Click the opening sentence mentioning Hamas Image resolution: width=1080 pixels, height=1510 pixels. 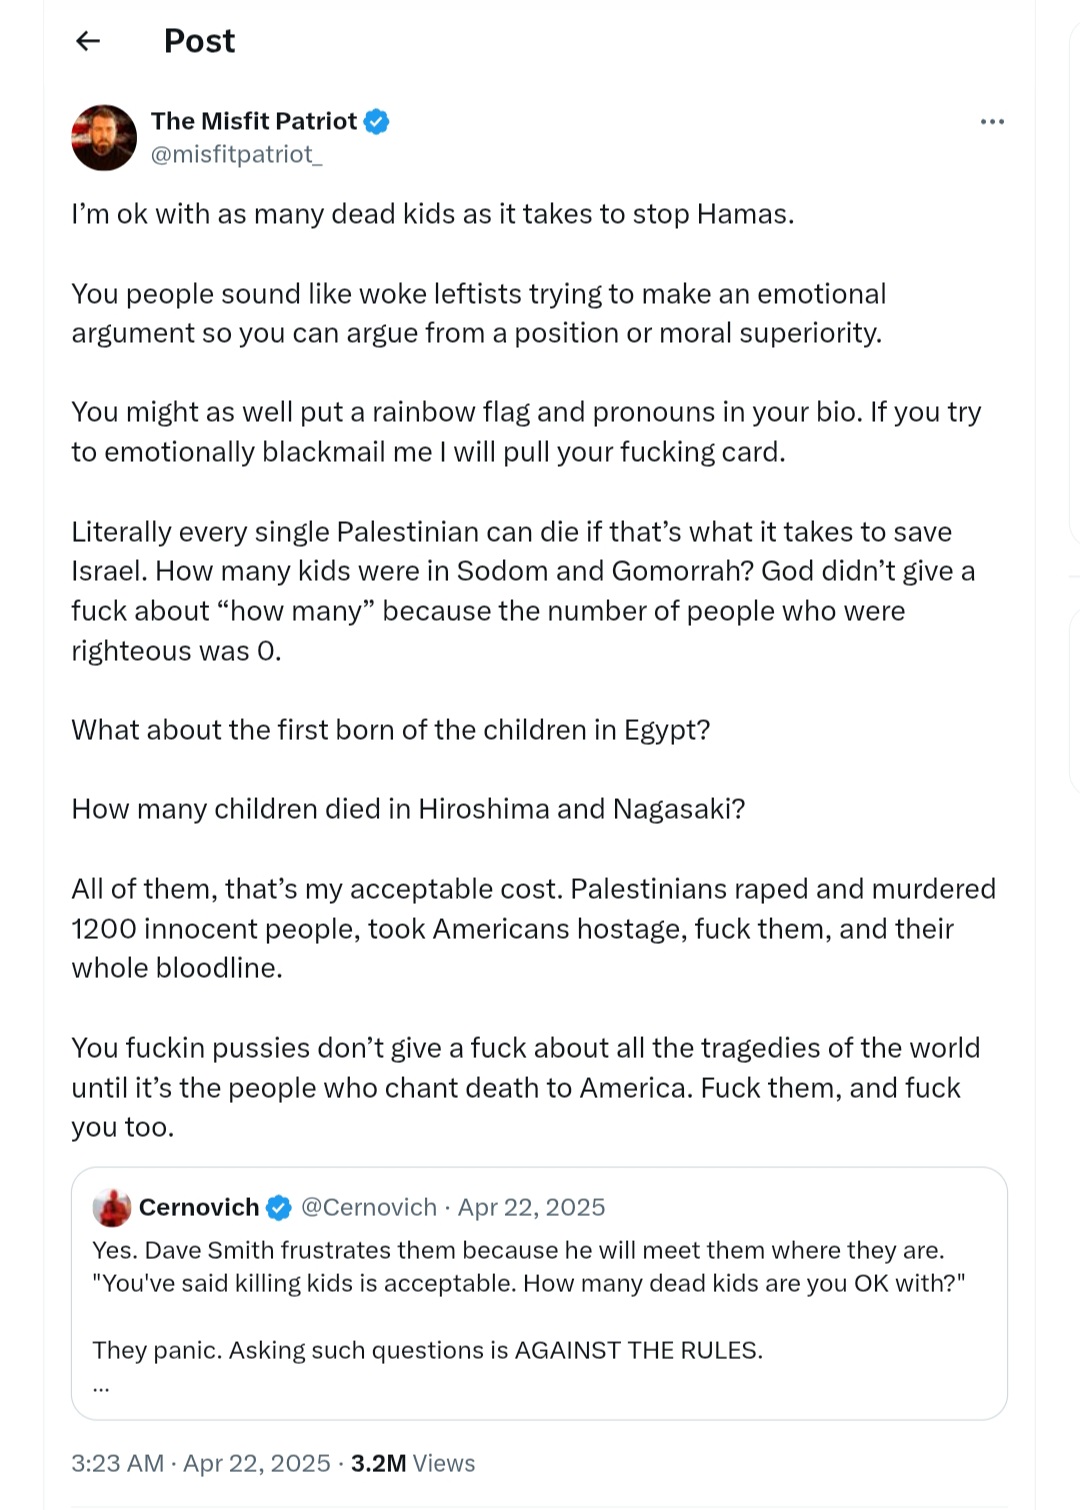tap(433, 214)
